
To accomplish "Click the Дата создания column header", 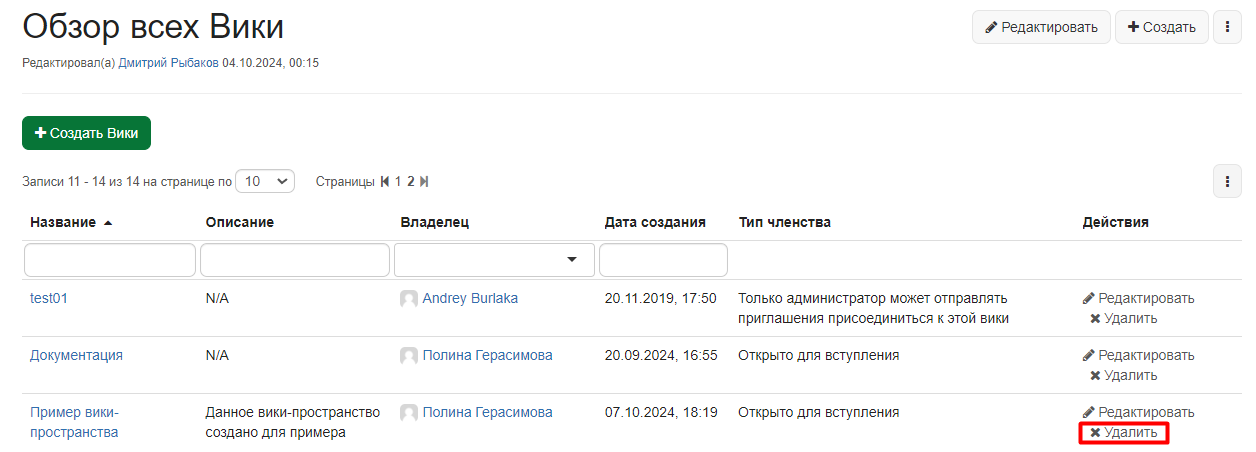I will 655,222.
